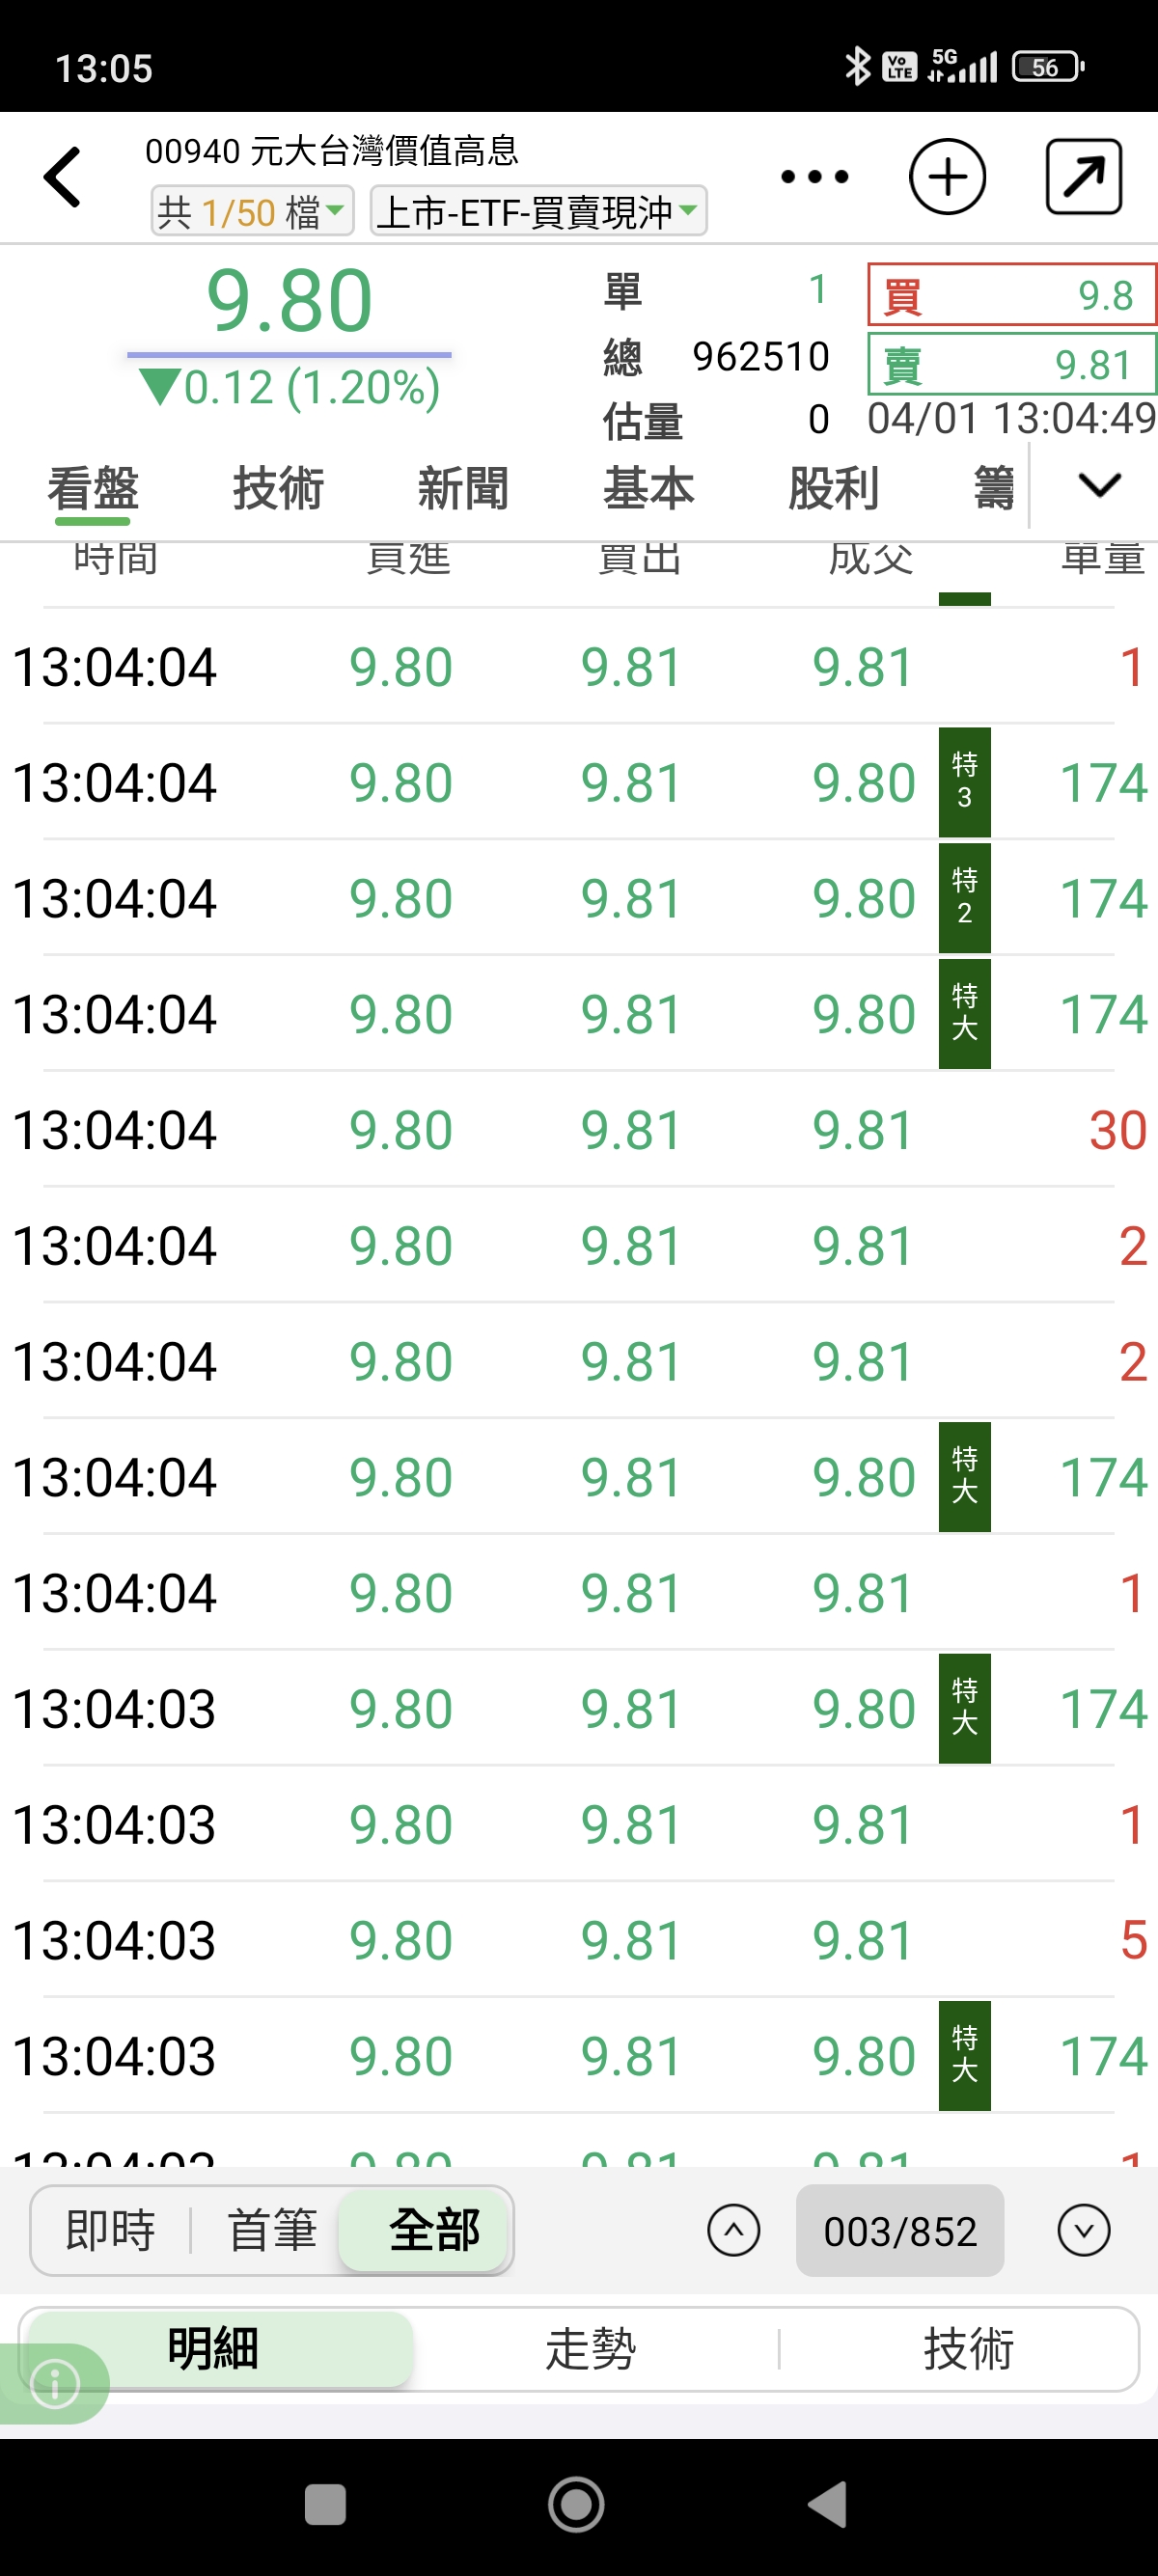1158x2576 pixels.
Task: Open the 共 1/50 檔 dropdown
Action: [x=252, y=211]
